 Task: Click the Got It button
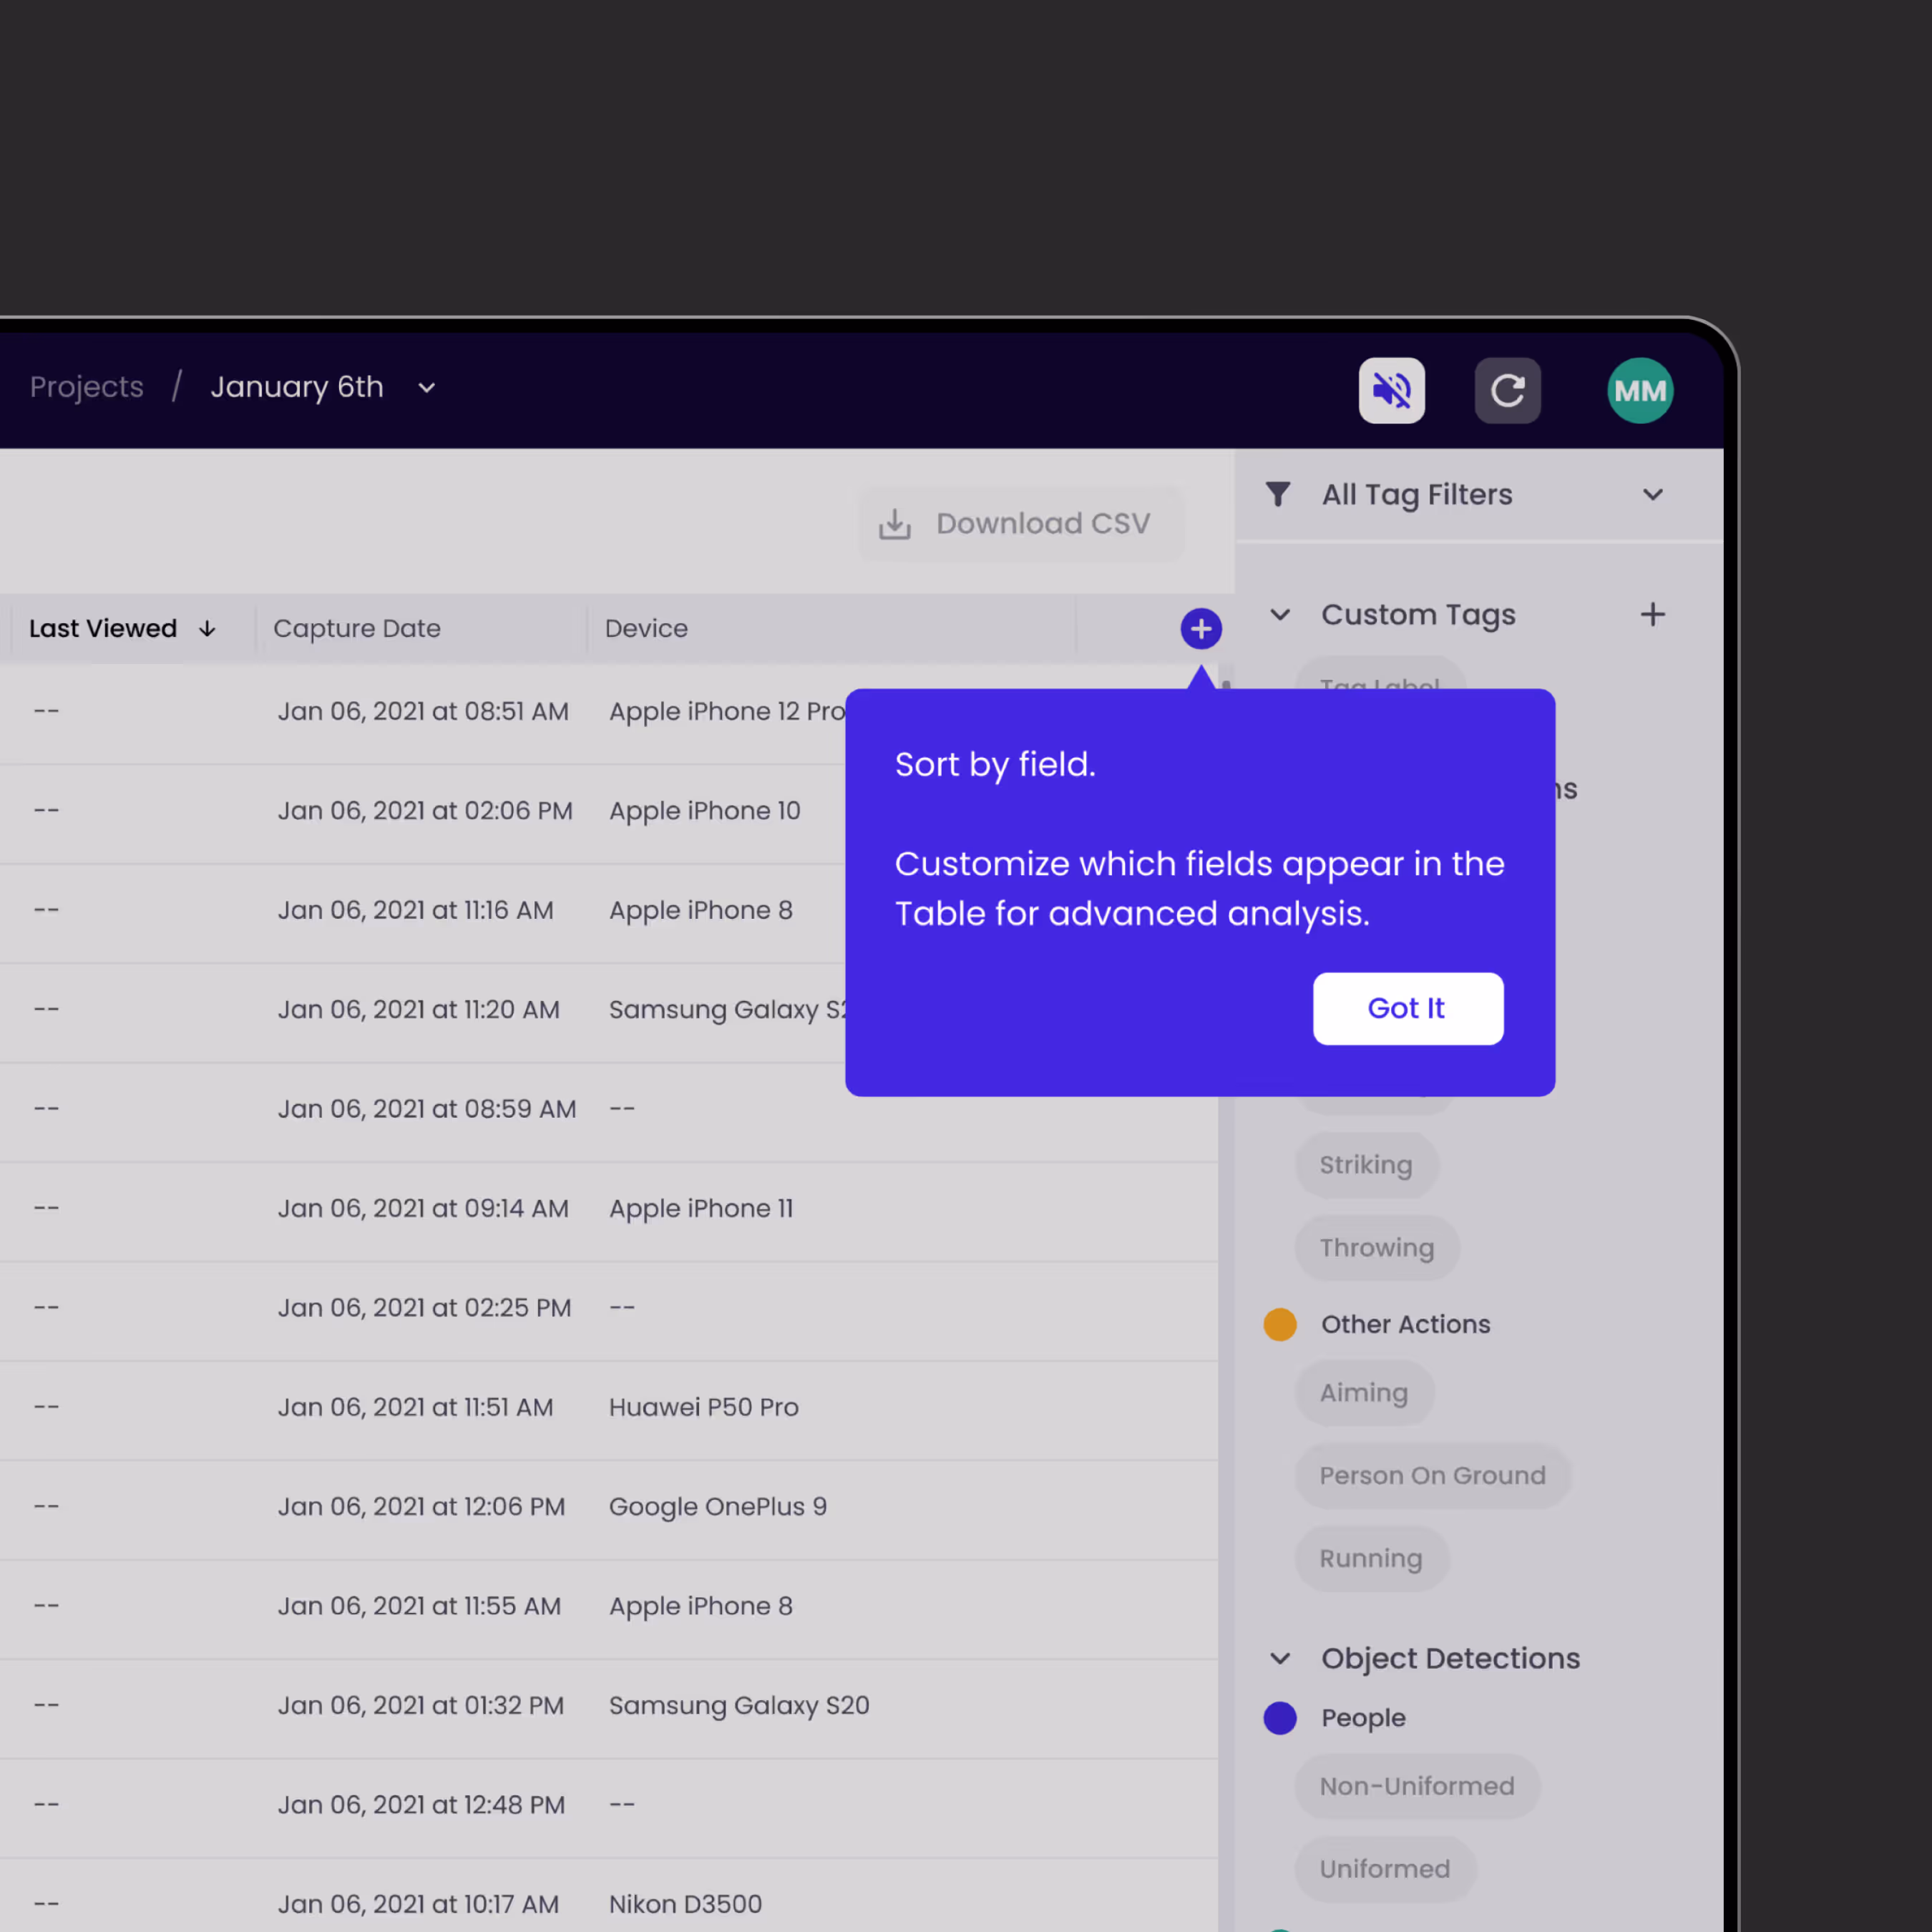coord(1408,1008)
